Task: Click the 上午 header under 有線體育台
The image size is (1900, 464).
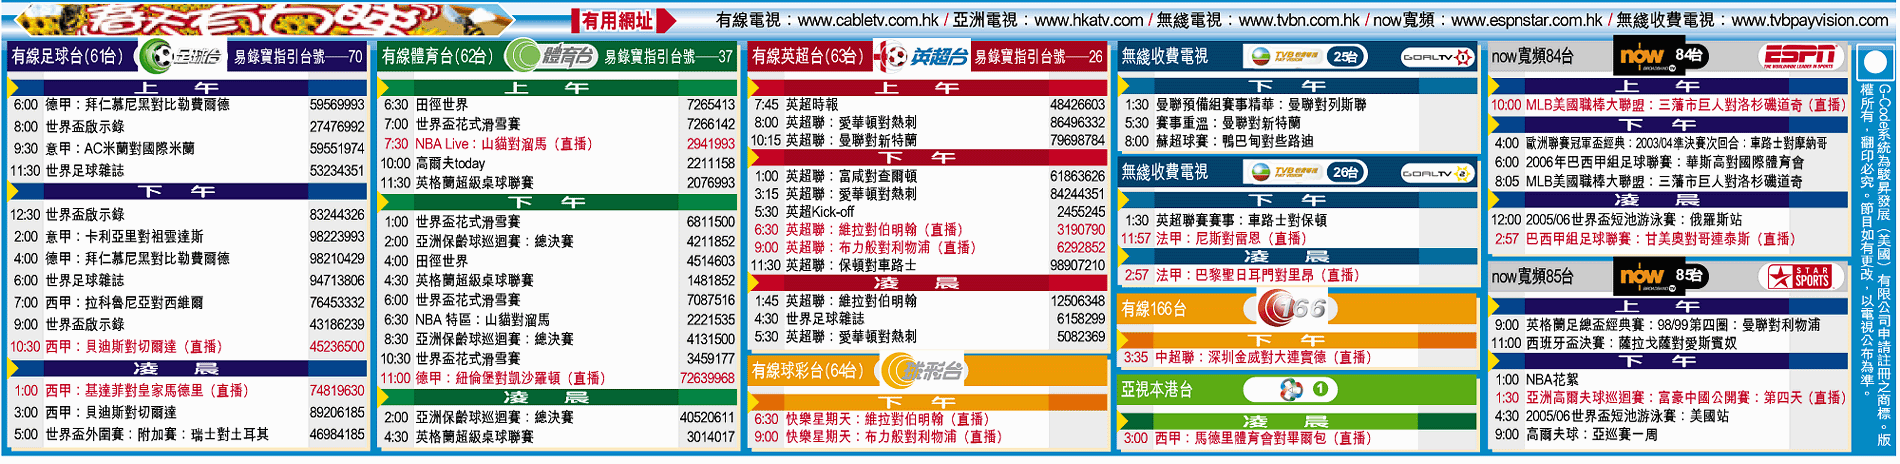Action: 557,87
